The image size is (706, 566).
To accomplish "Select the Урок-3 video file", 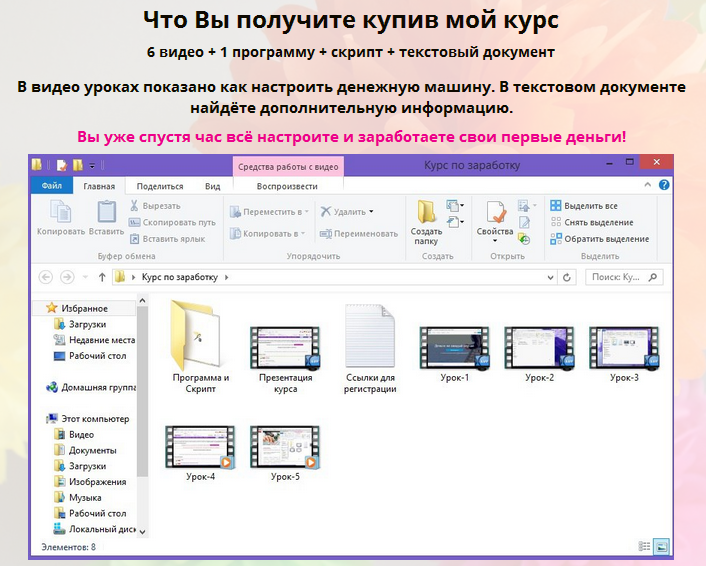I will (x=624, y=353).
